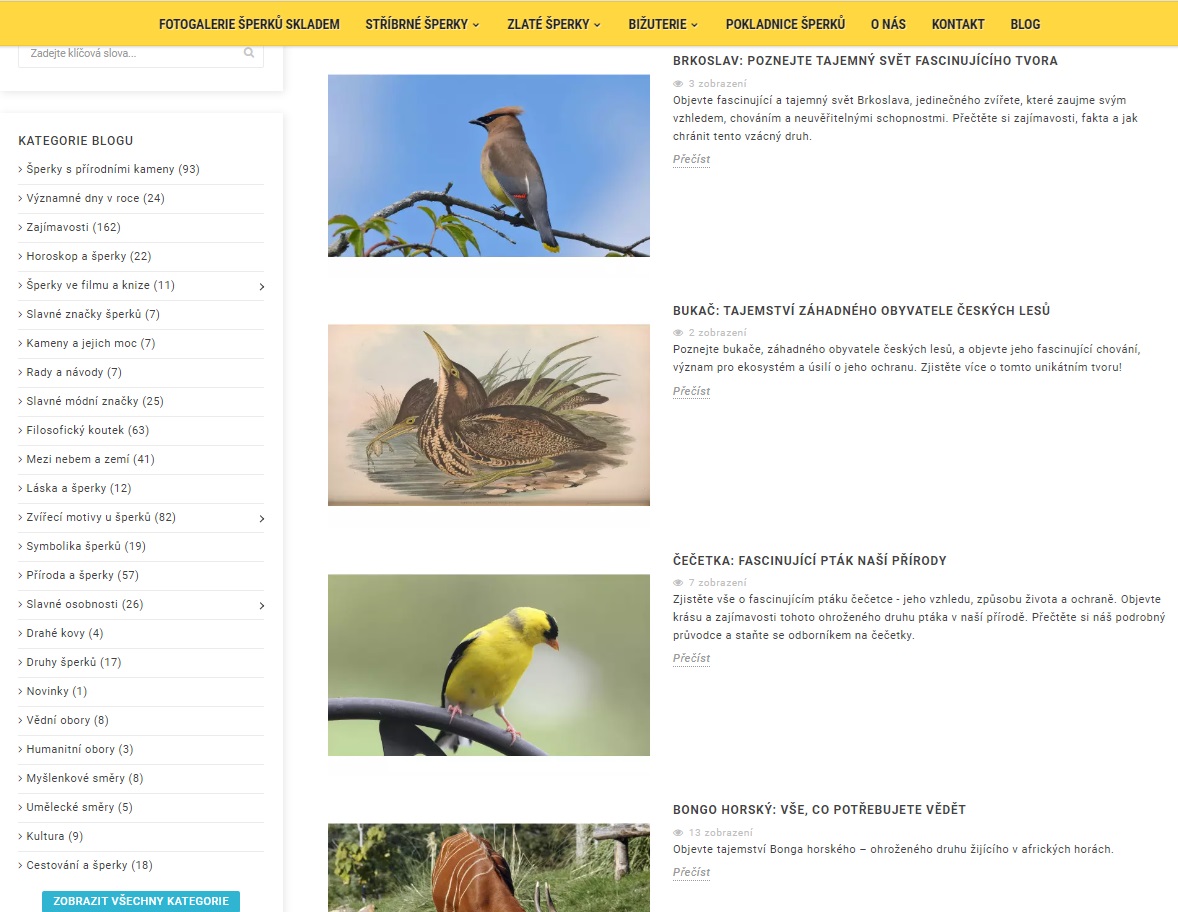Open the Vědní obory category
Image resolution: width=1178 pixels, height=912 pixels.
coord(68,720)
